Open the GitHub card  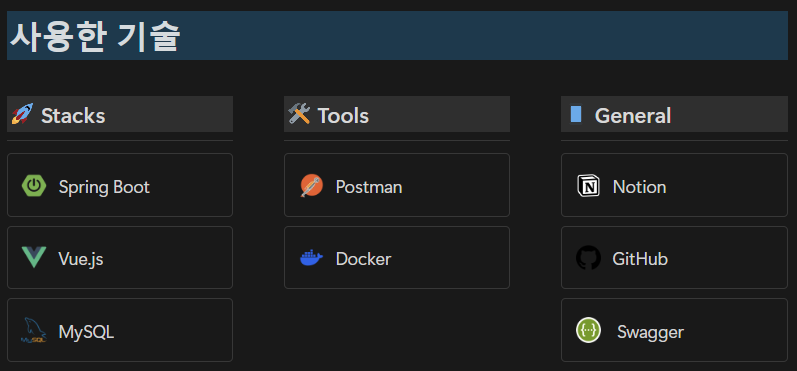pos(675,258)
